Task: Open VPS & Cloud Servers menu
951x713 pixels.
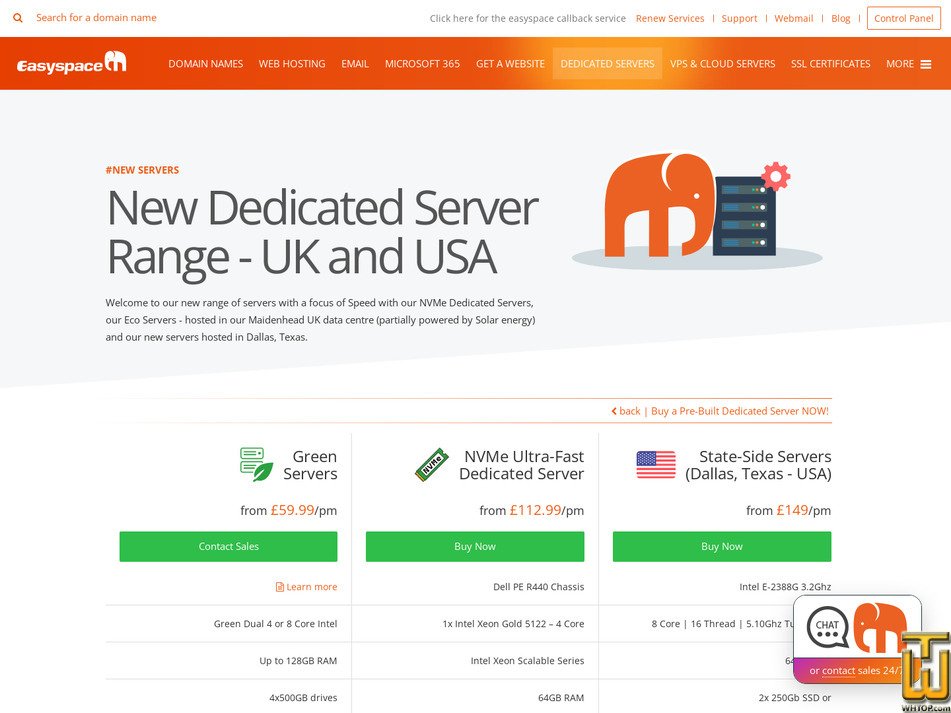Action: [722, 64]
